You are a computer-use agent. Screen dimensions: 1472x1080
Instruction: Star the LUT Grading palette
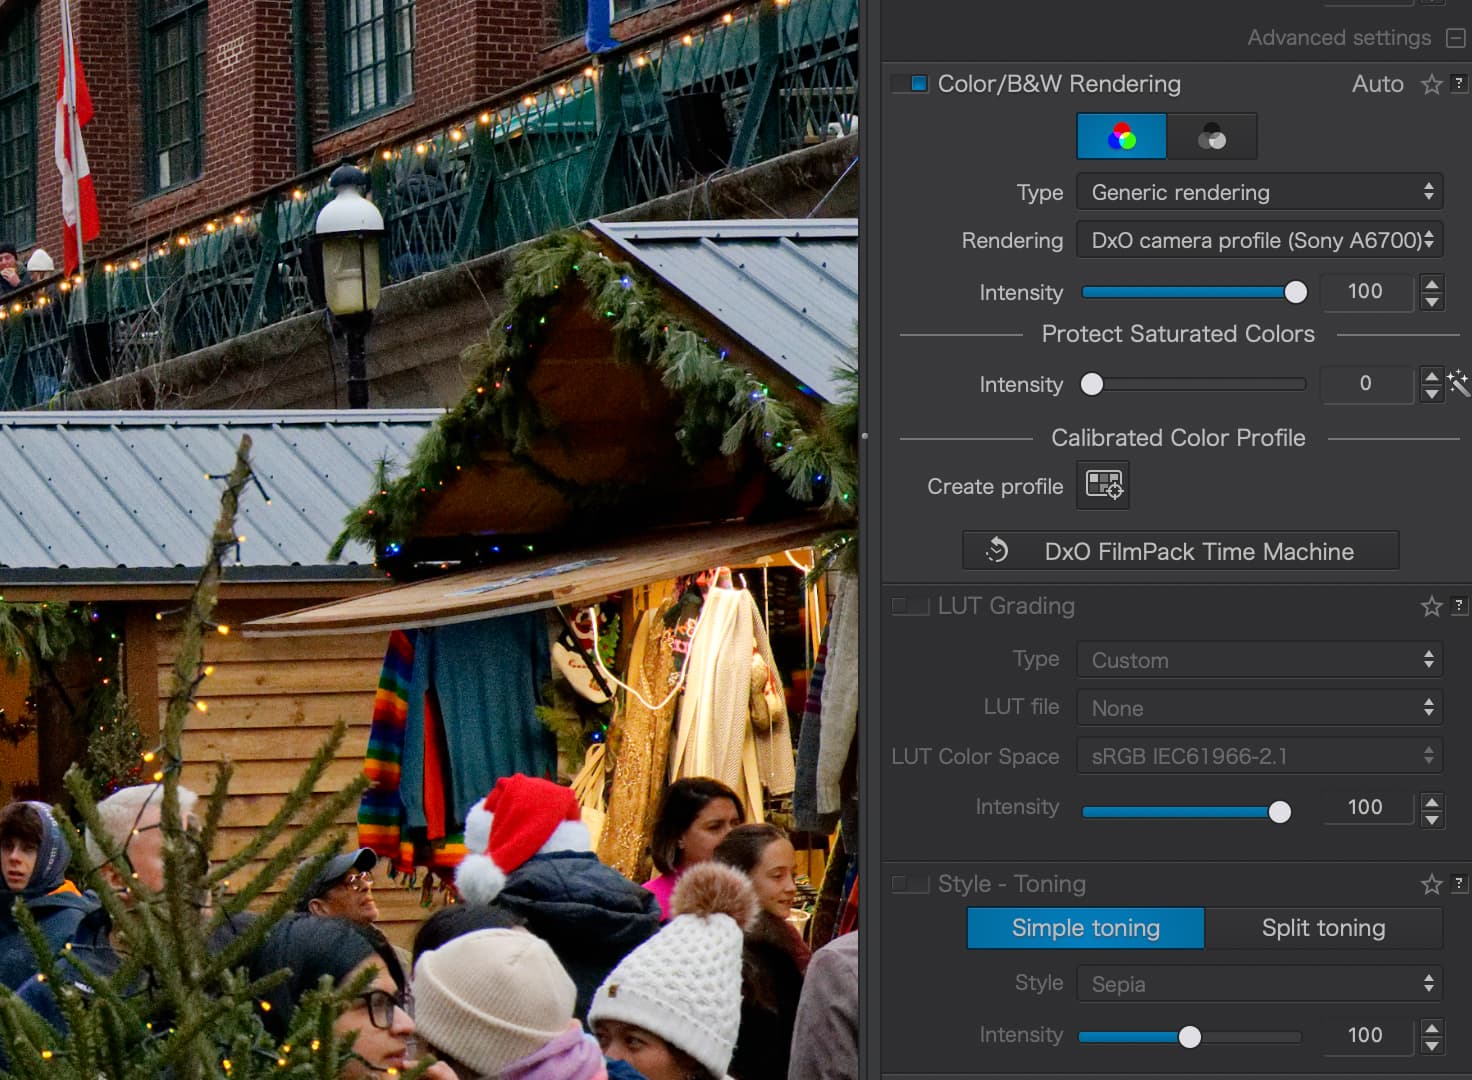coord(1431,606)
